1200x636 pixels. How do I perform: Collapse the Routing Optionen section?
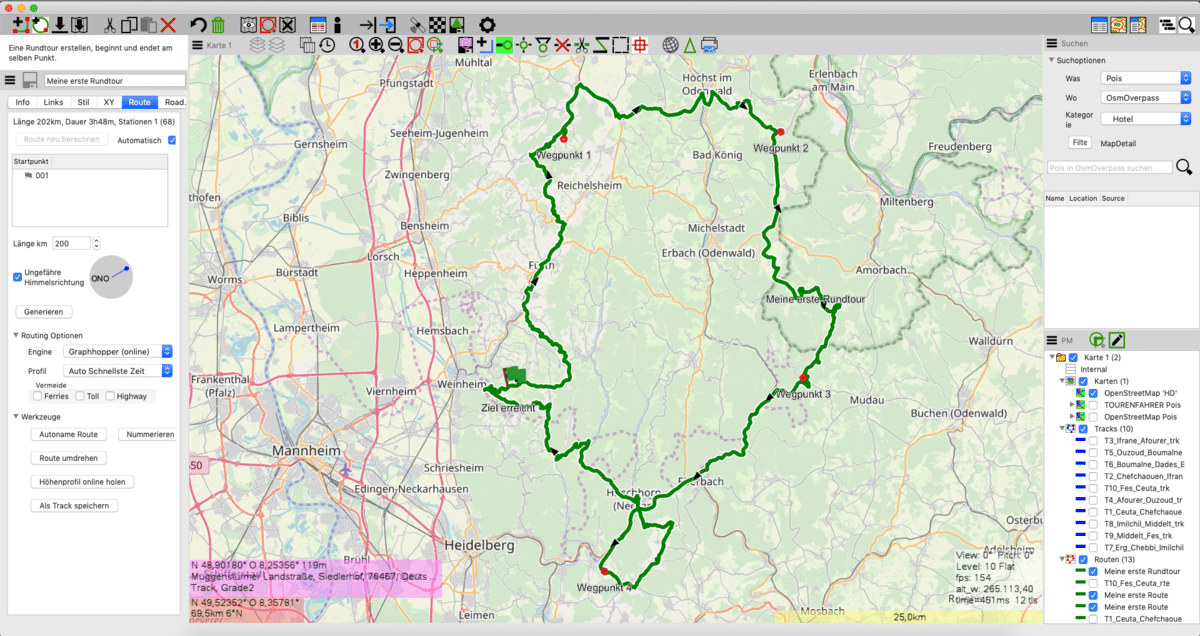[x=16, y=335]
